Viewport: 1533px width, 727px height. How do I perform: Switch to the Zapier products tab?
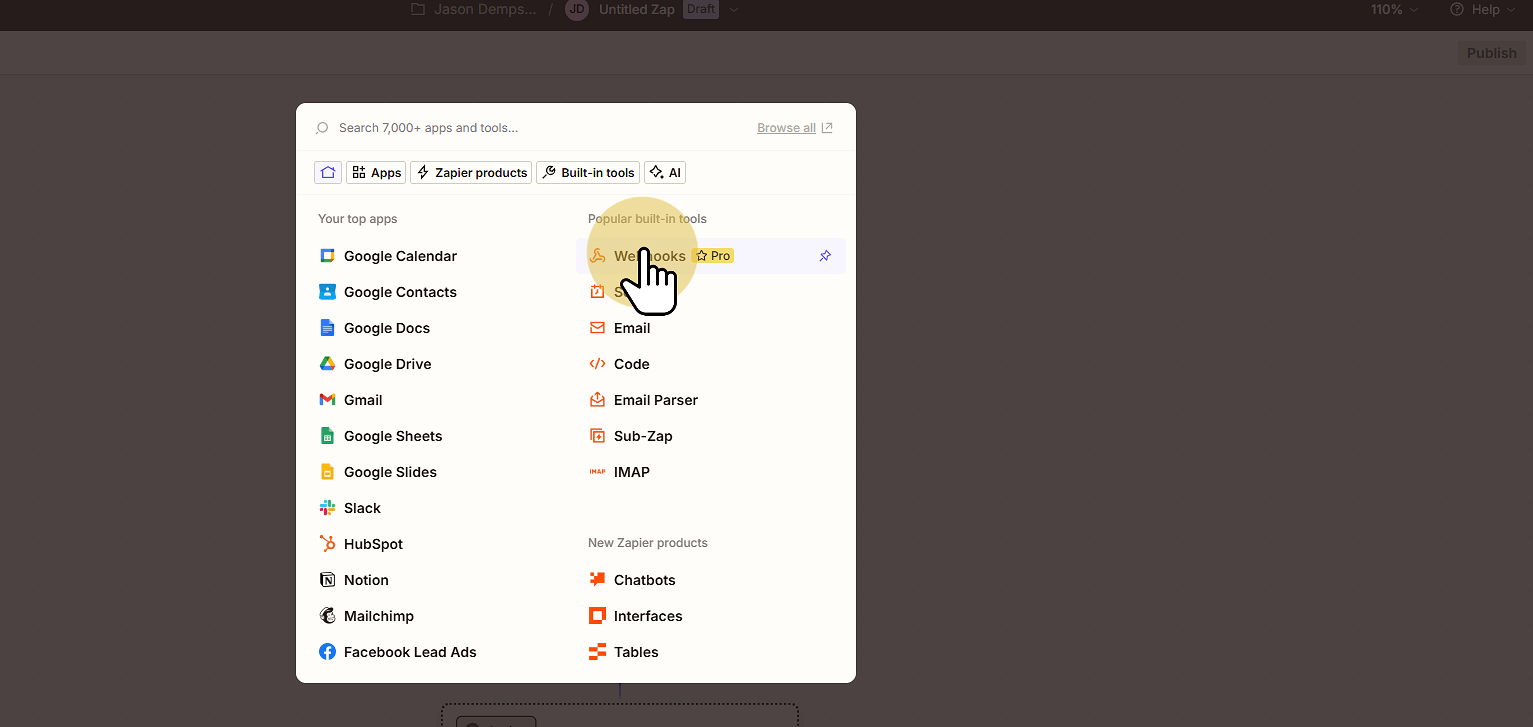coord(471,172)
